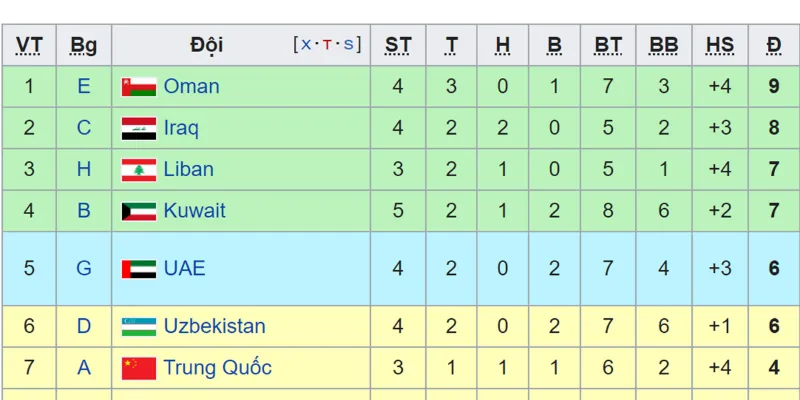The height and width of the screenshot is (400, 800).
Task: Click the Liban (Lebanon) flag icon
Action: 139,170
